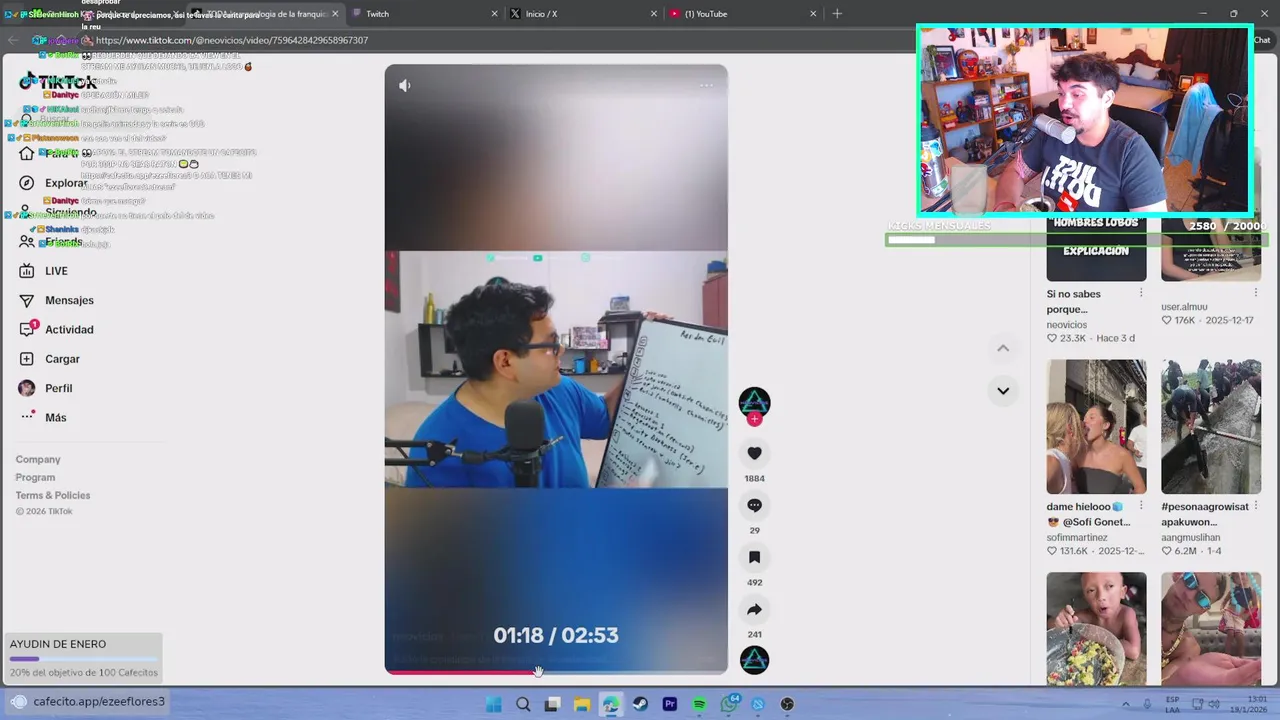
Task: Click the video playback area to pause
Action: 556,369
